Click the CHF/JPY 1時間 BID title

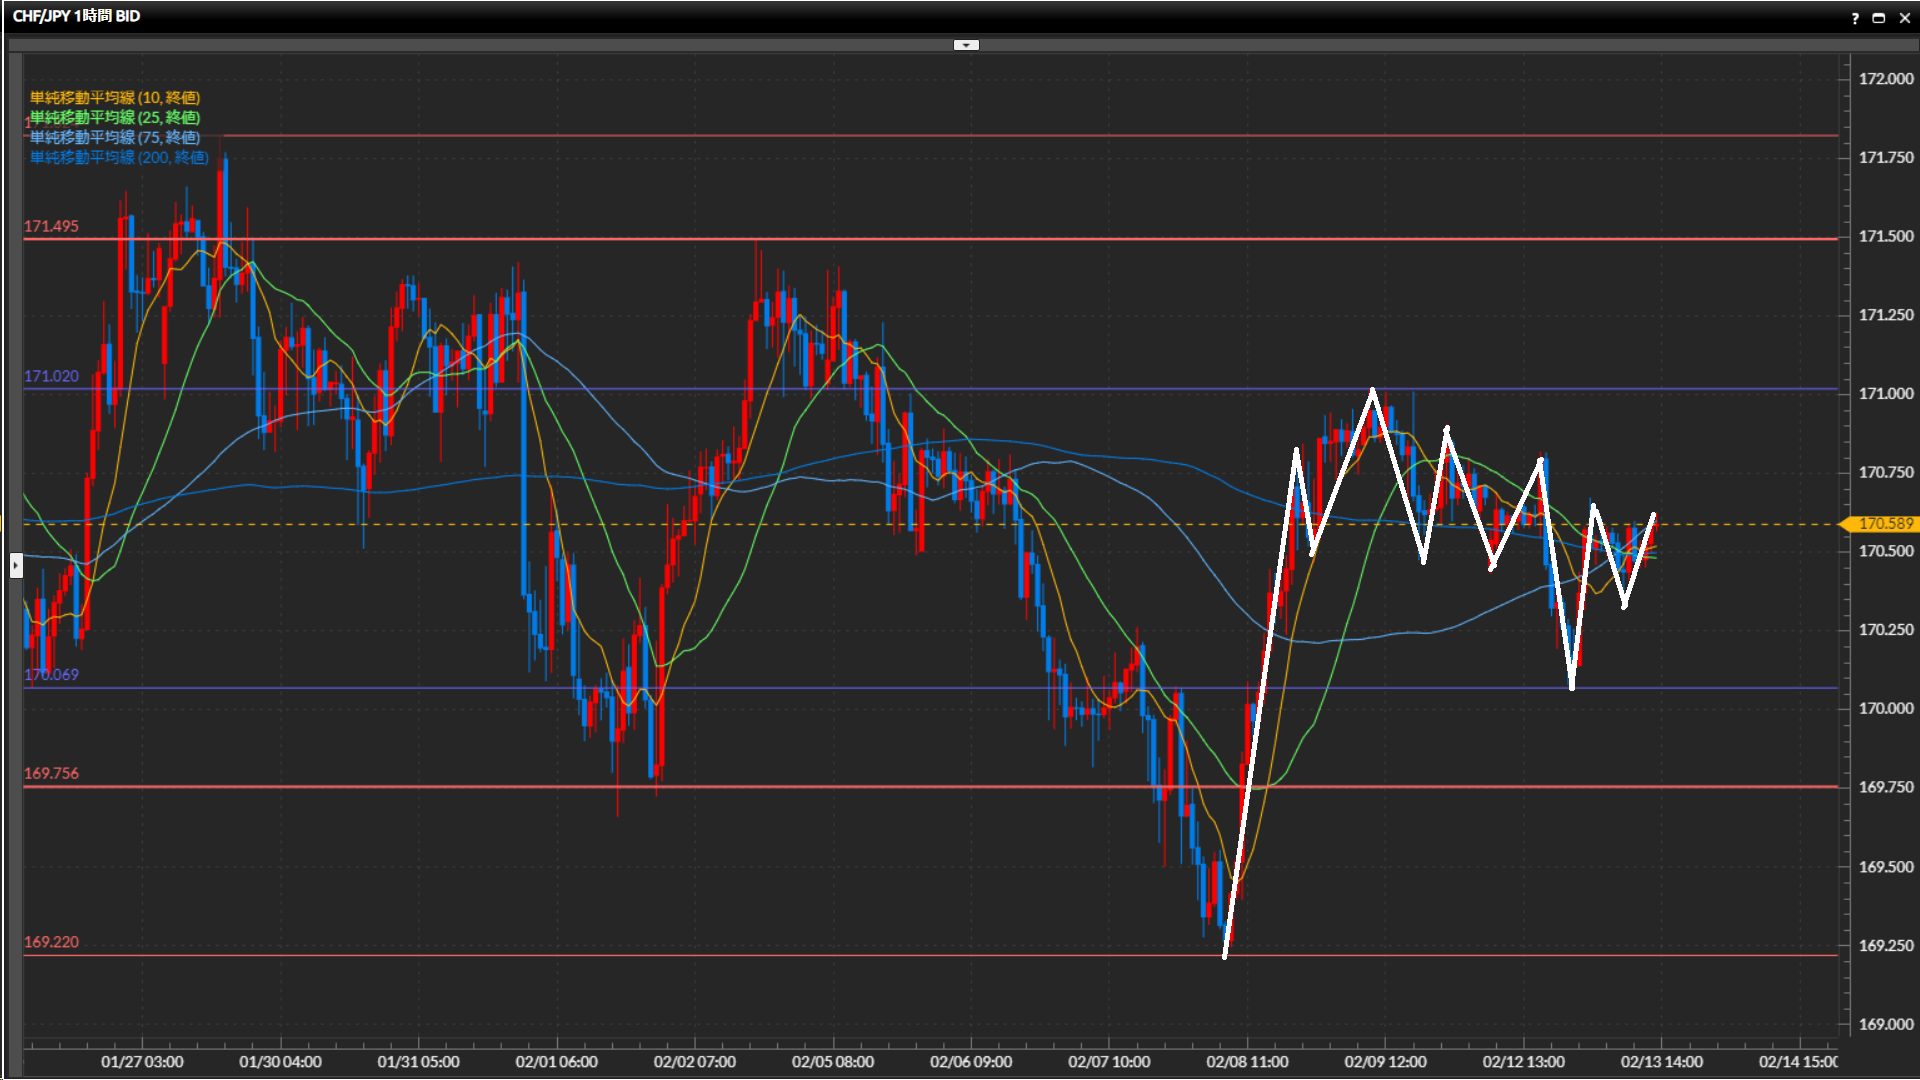tap(76, 16)
